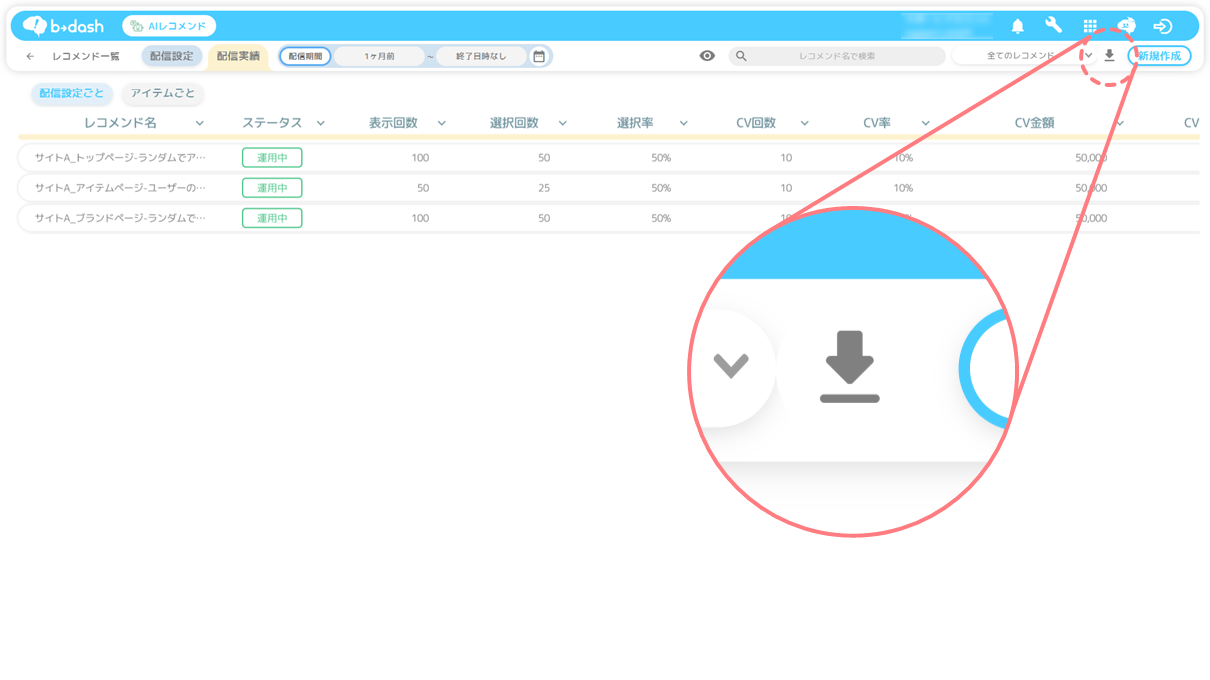Screen dimensions: 1210x680
Task: Click 運用中 status badge in アイテムページ row
Action: [x=272, y=188]
